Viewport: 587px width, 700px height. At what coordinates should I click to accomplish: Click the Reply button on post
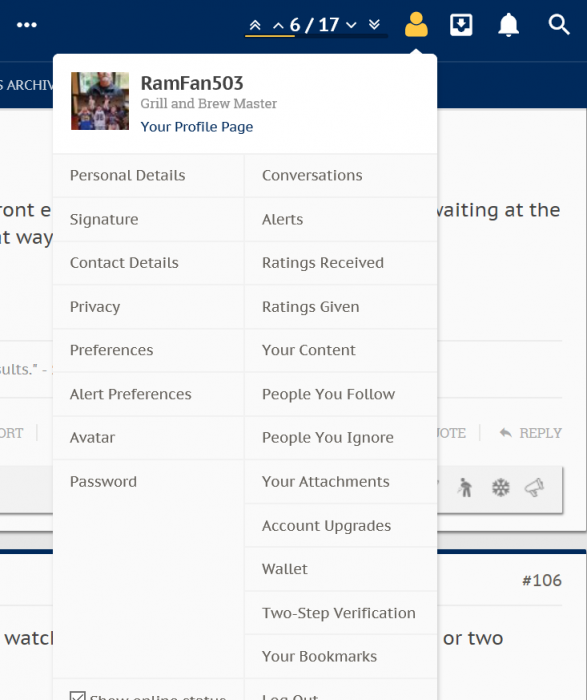pos(531,433)
